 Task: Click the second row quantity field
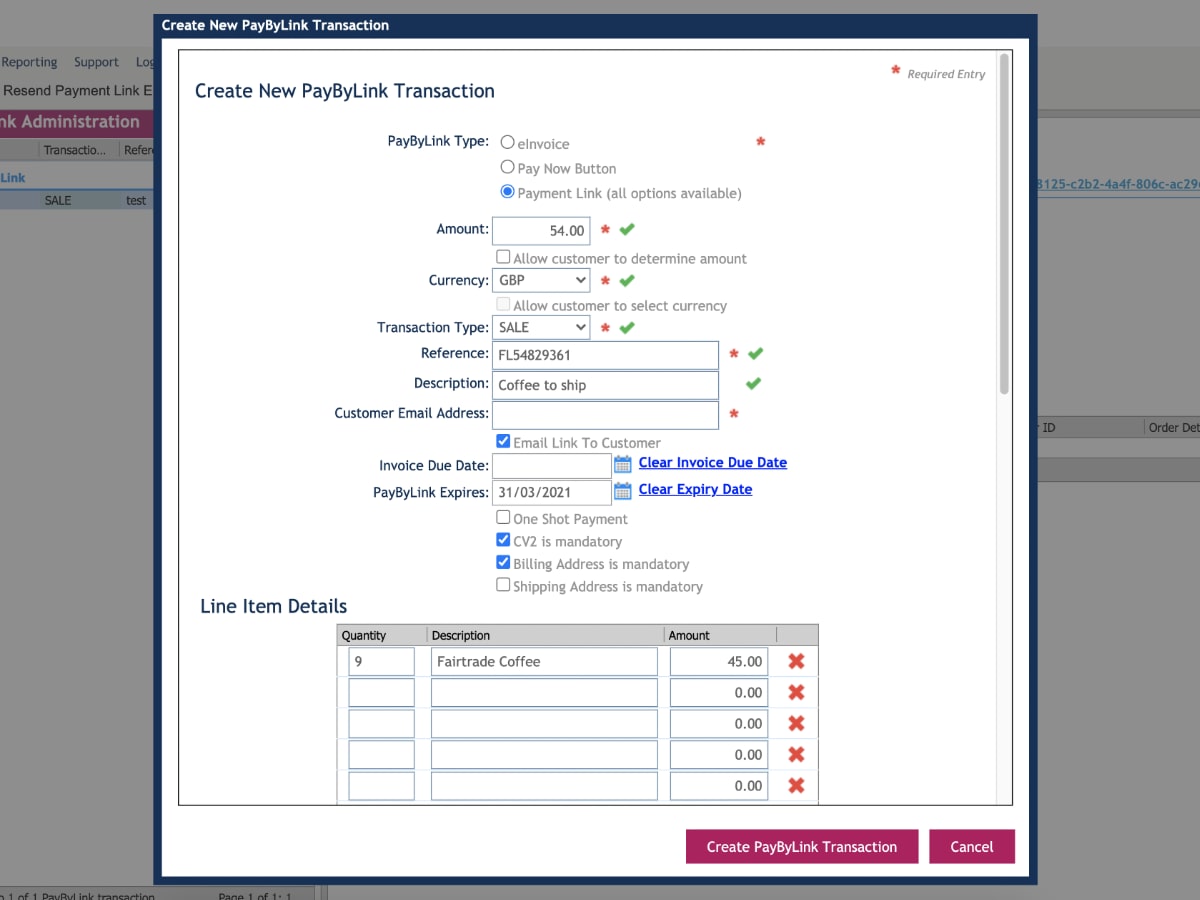381,692
